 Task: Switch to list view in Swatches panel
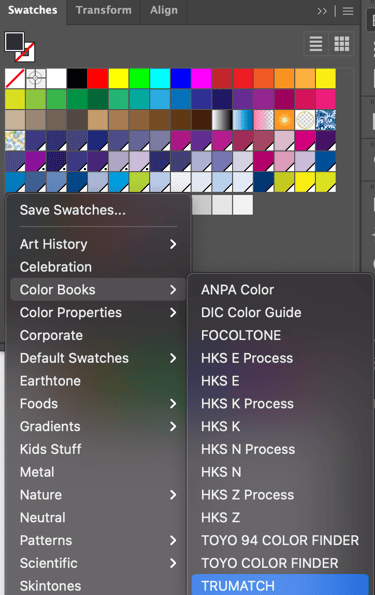point(316,44)
